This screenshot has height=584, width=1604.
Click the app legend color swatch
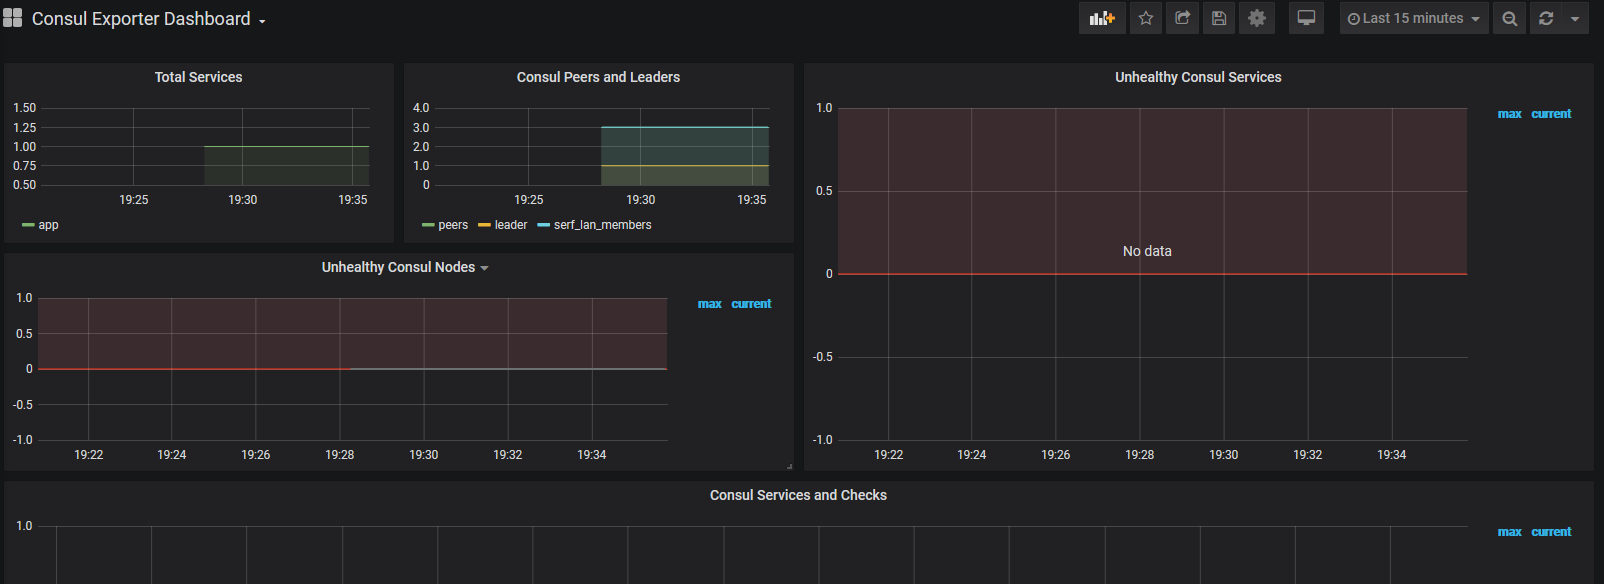tap(28, 225)
